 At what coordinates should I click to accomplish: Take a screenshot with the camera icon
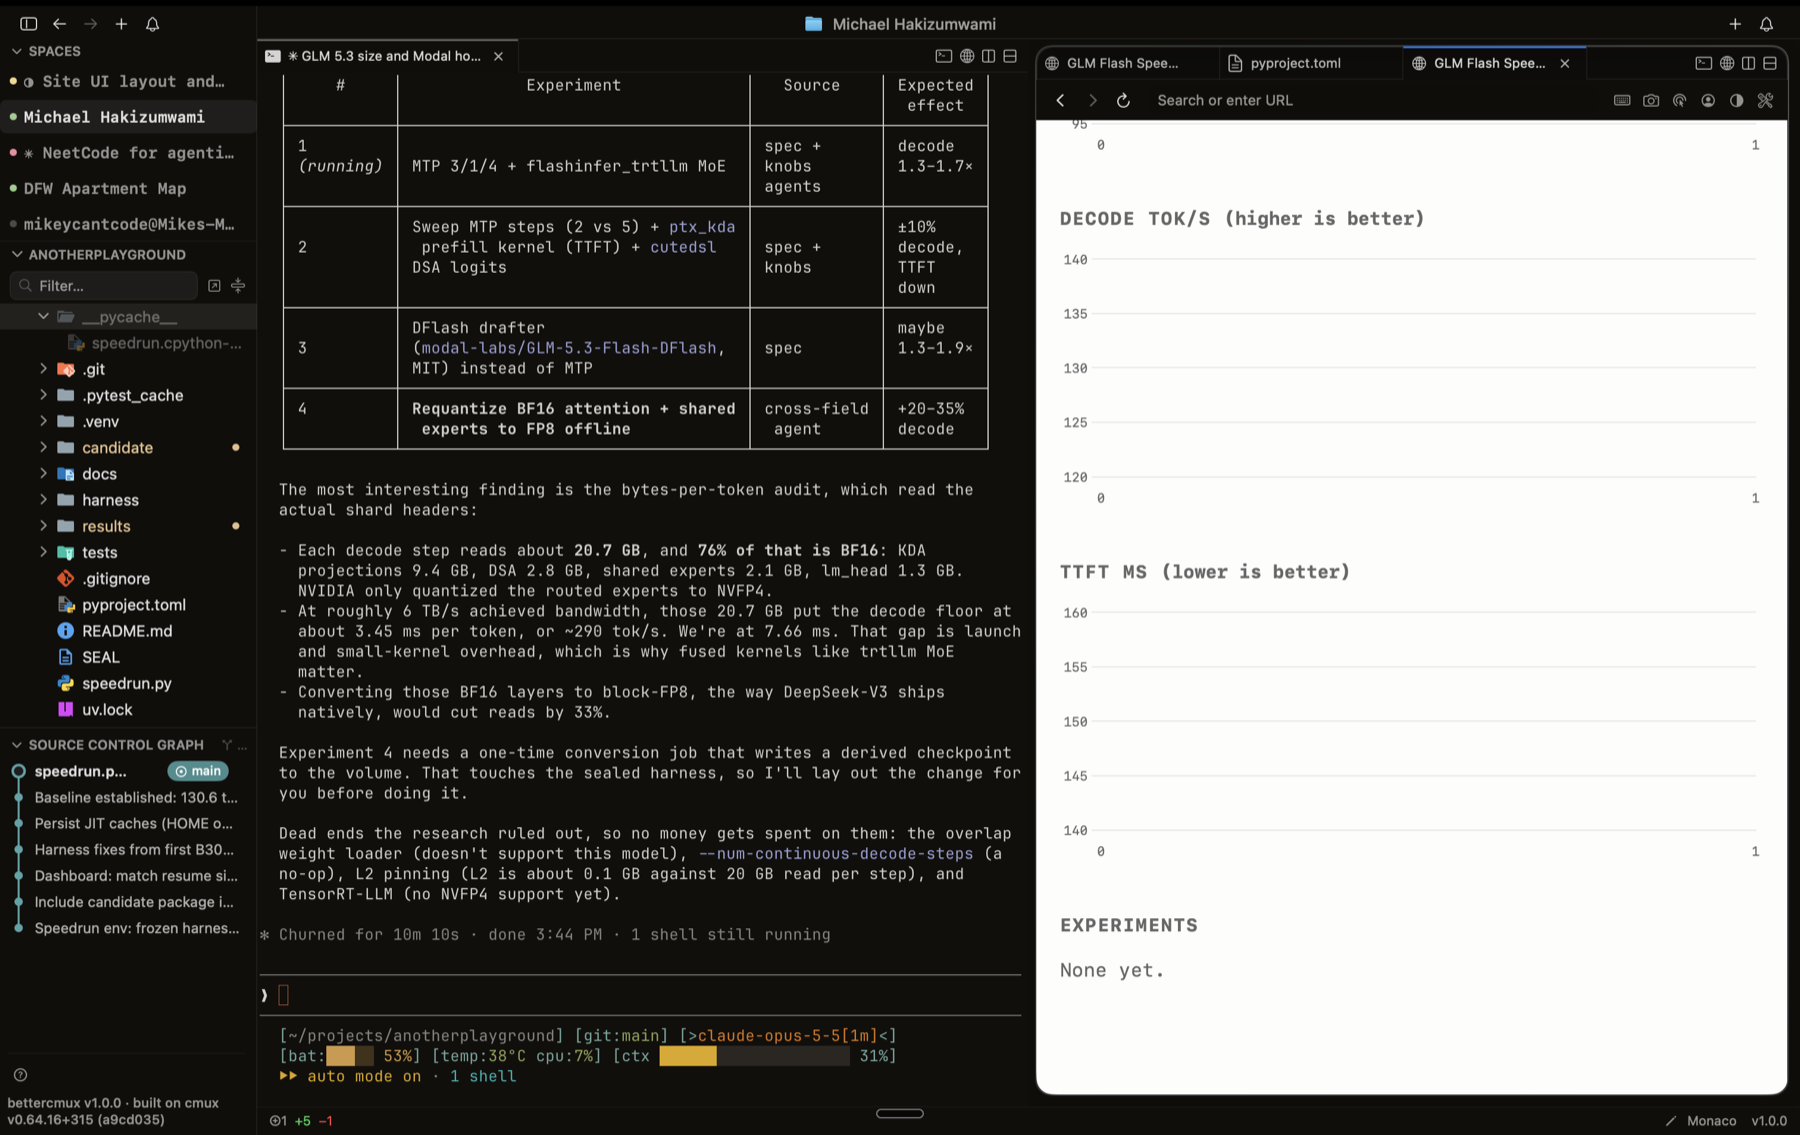coord(1651,100)
